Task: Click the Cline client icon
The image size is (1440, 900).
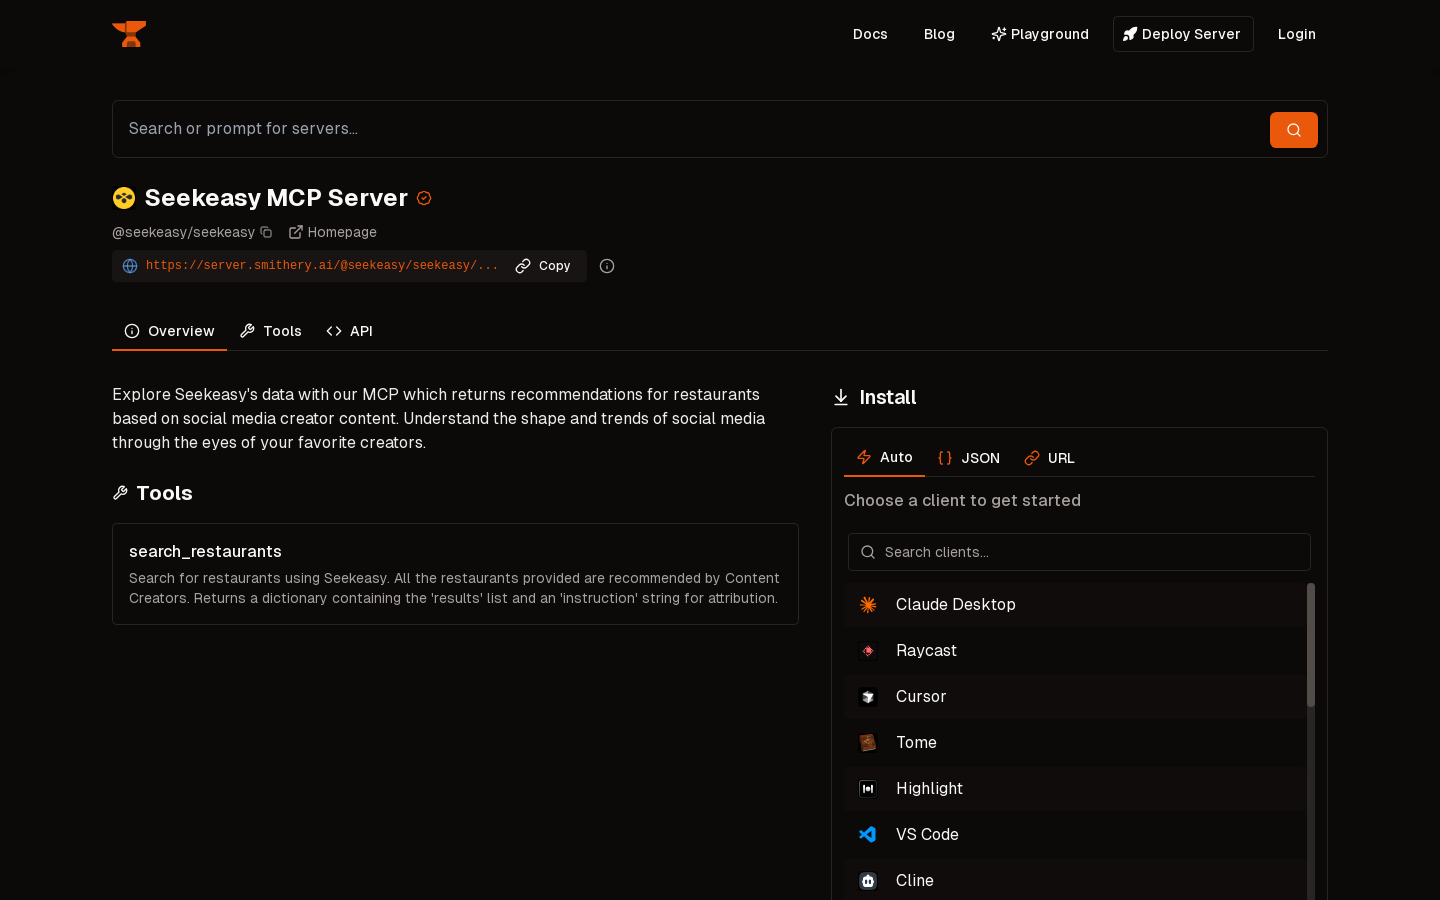Action: click(868, 881)
